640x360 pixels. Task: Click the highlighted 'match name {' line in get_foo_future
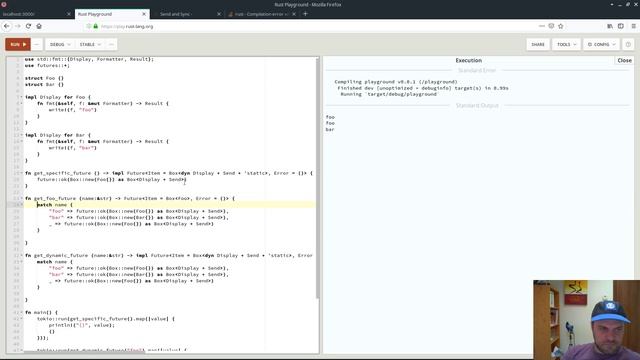169,205
